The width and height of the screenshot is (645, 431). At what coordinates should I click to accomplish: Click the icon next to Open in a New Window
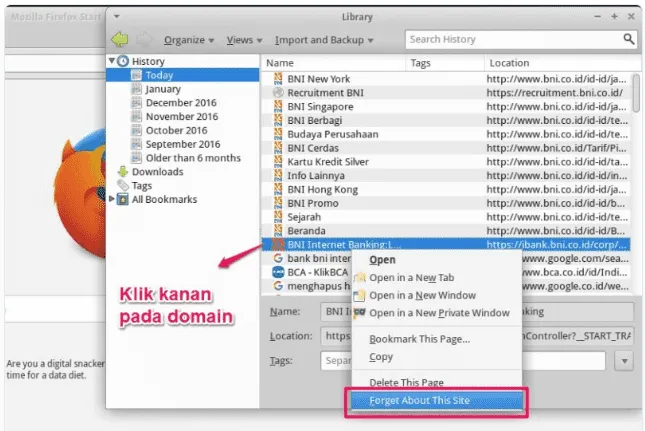(x=360, y=295)
